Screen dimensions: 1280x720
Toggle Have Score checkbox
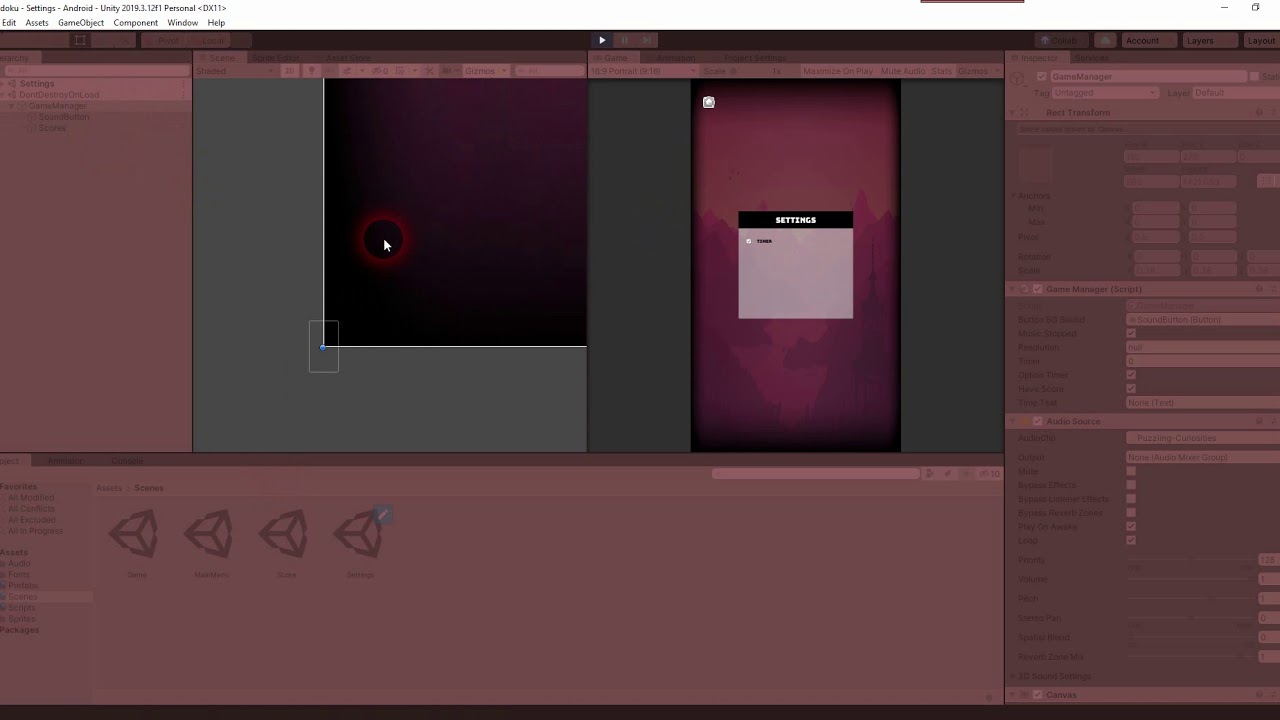pyautogui.click(x=1131, y=389)
